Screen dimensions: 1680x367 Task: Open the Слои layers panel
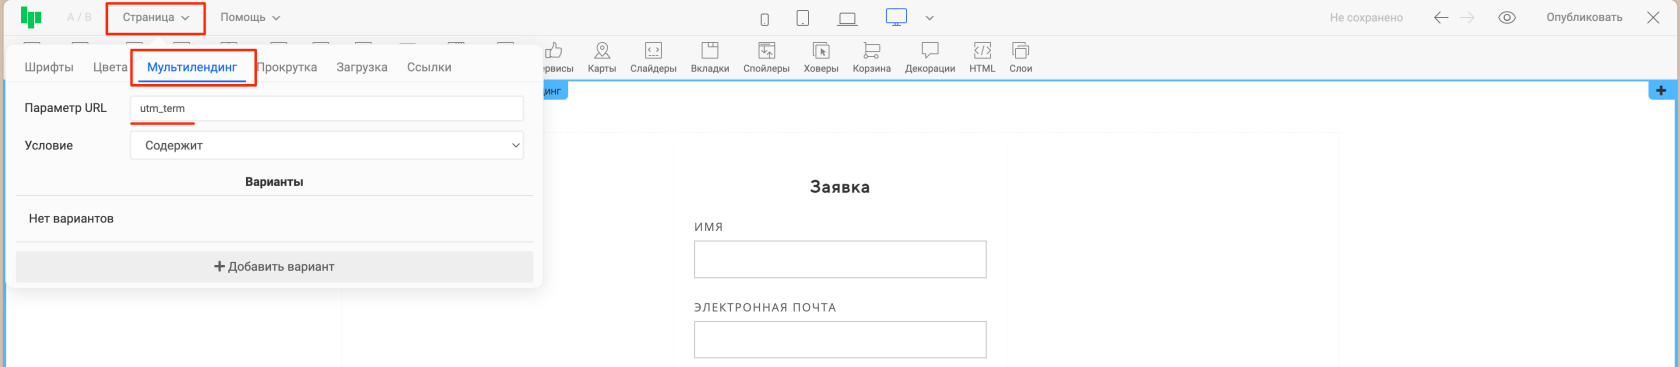[x=1021, y=57]
